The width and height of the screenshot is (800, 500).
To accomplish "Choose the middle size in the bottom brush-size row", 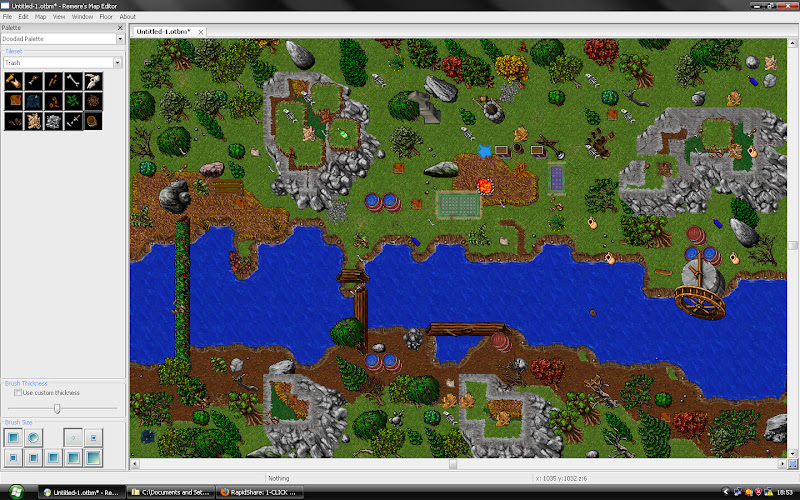I will (x=53, y=458).
